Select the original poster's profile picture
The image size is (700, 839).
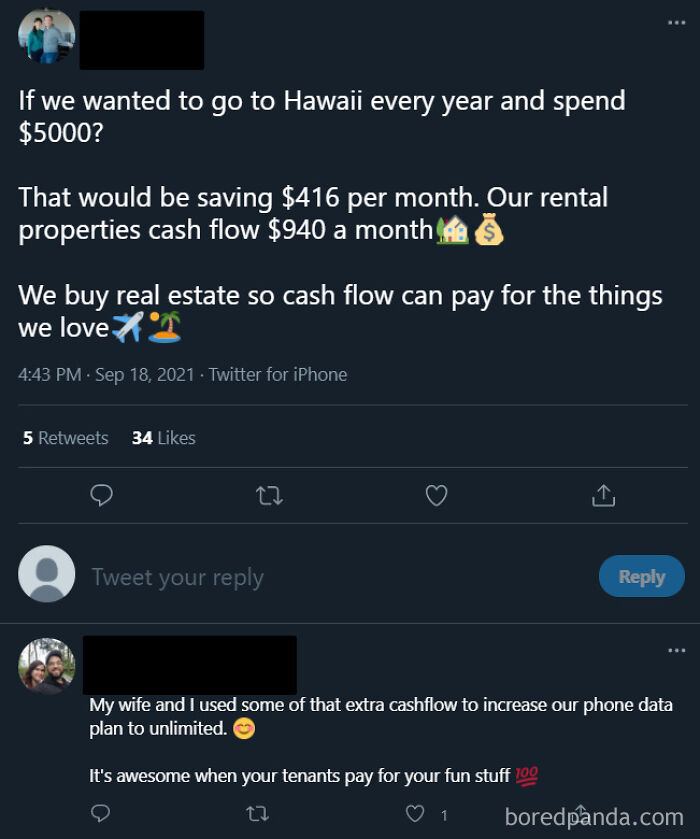(x=45, y=40)
